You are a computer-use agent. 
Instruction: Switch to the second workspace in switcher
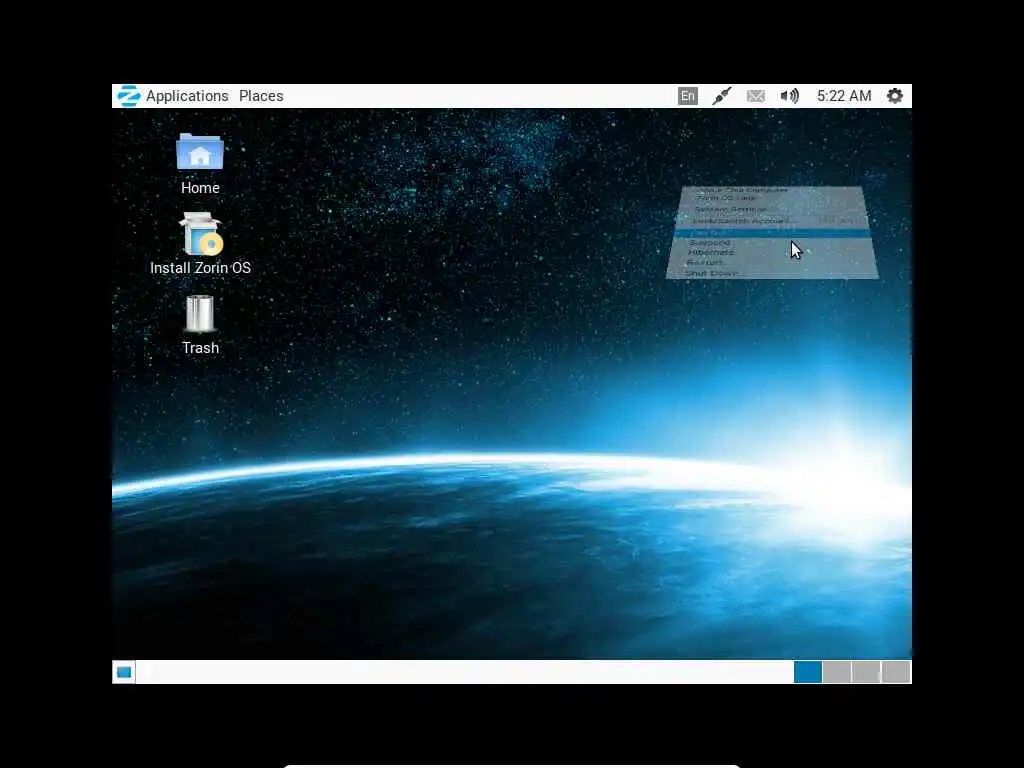[x=837, y=672]
